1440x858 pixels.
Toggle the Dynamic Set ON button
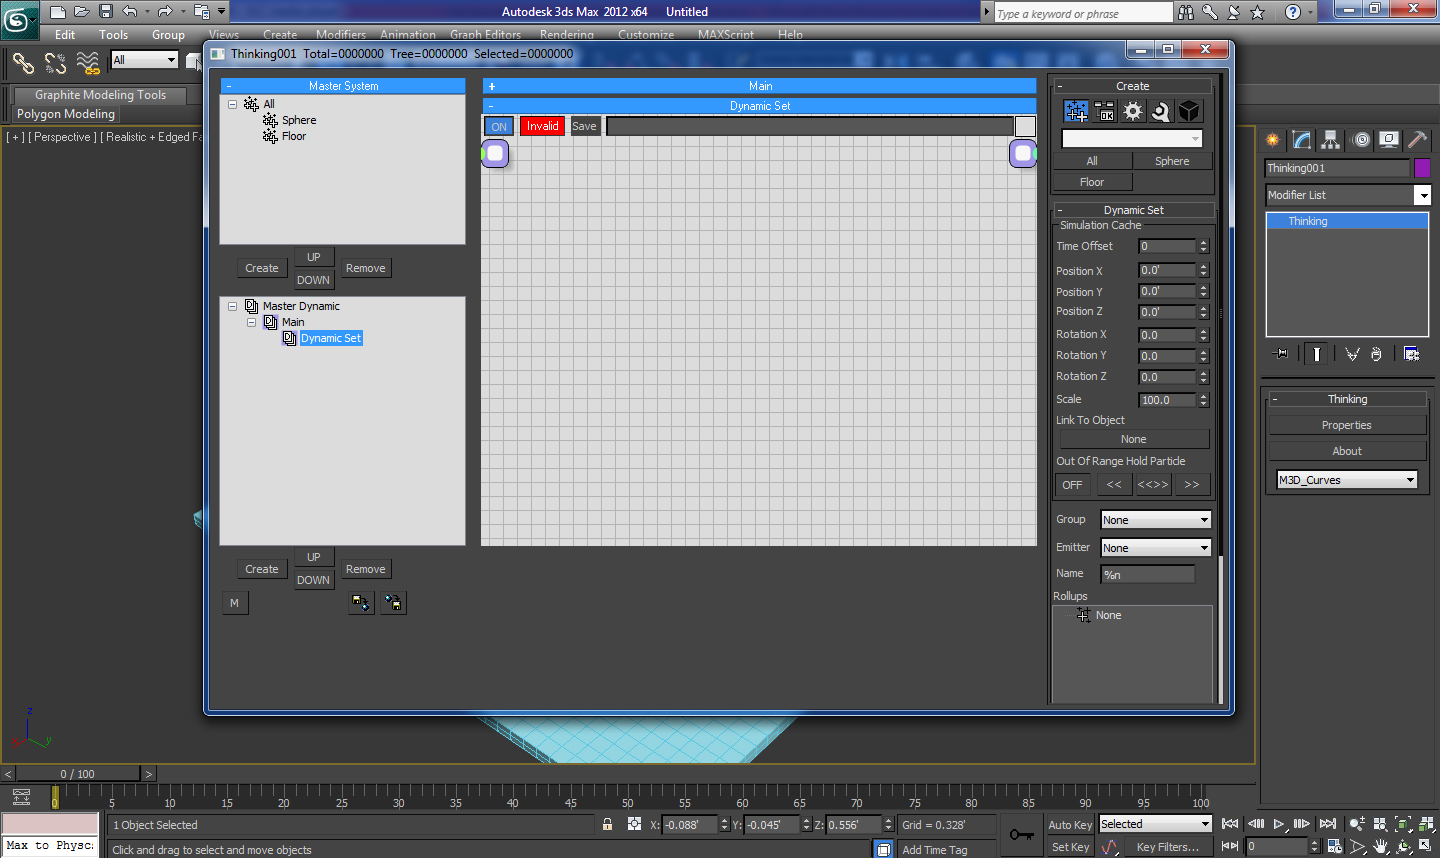(499, 126)
